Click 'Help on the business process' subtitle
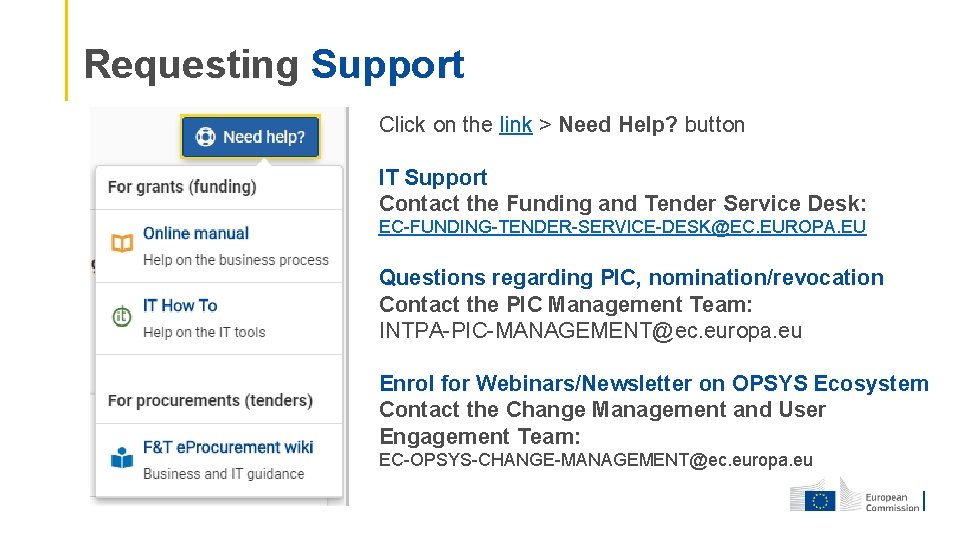Screen dimensions: 960x540 click(x=236, y=260)
